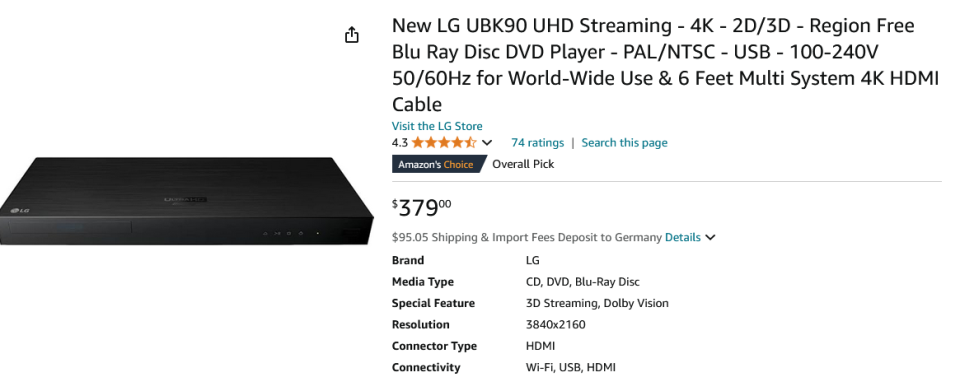This screenshot has height=377, width=960.
Task: Click the LG logo on the player
Action: (20, 211)
